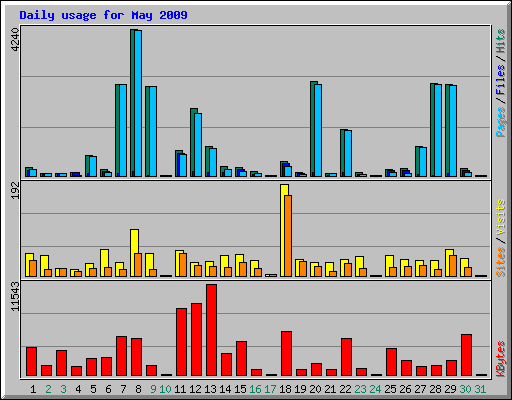Click the hits bar for day 28
Image resolution: width=512 pixels, height=400 pixels.
(x=432, y=130)
